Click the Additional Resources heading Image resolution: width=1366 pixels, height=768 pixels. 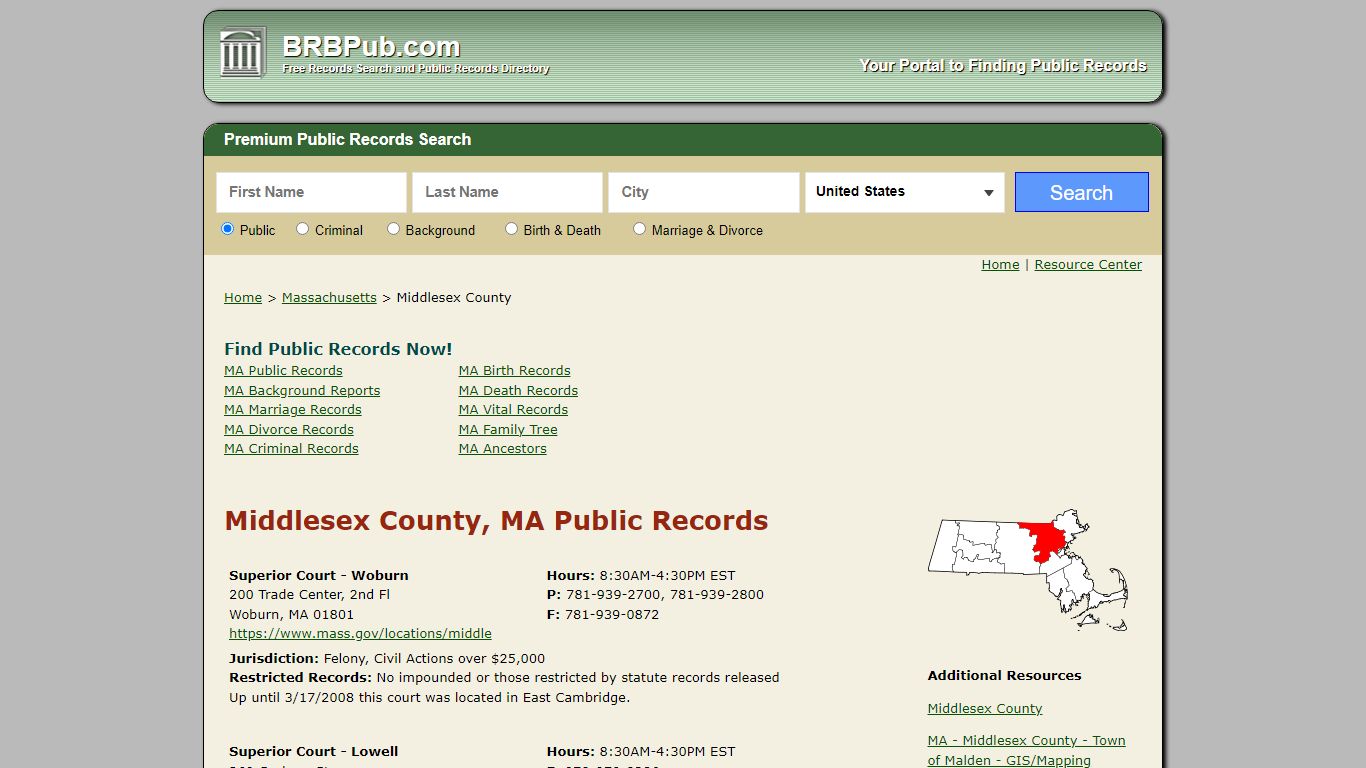click(x=1004, y=676)
